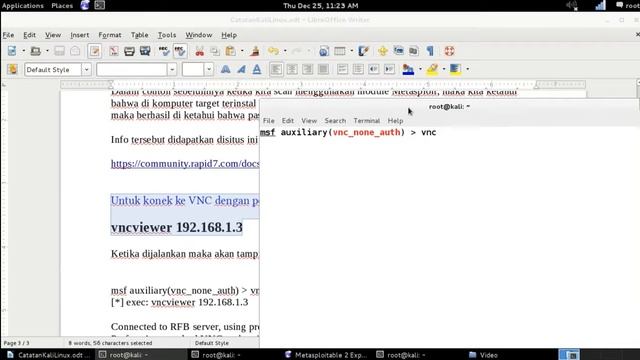Screen dimensions: 640x360
Task: Apply the yellow Highlighting color swatch
Action: [432, 69]
